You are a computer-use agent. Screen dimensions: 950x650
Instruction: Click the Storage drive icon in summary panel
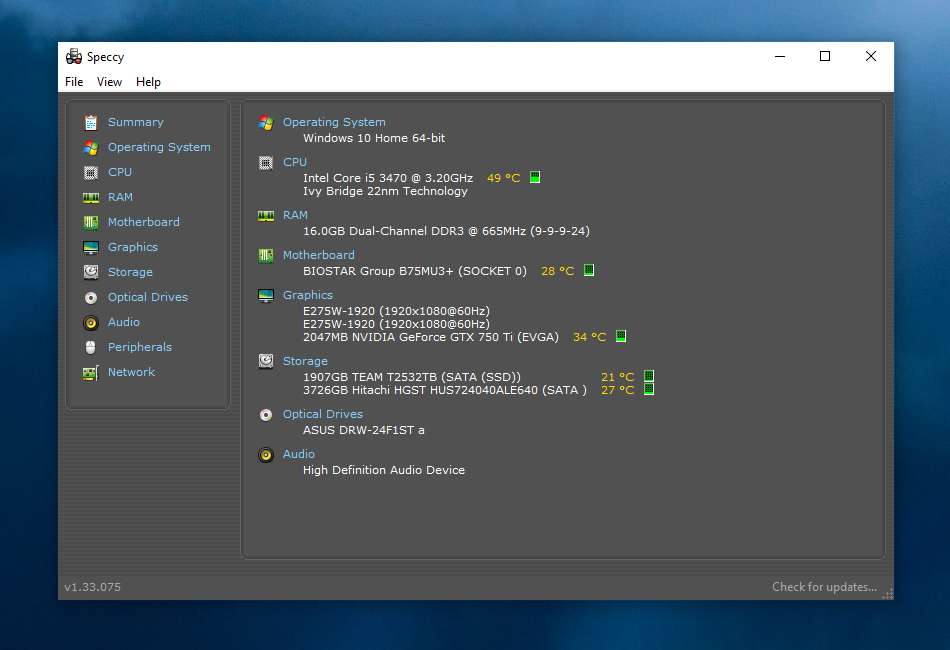[x=266, y=361]
